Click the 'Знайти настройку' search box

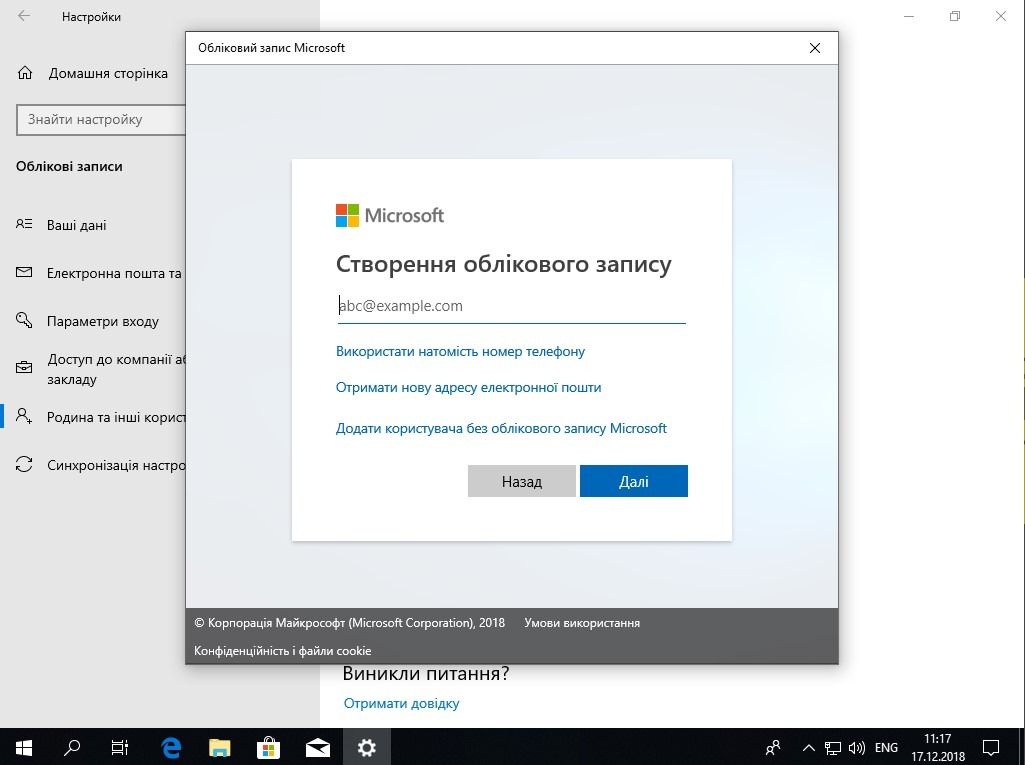[x=101, y=120]
